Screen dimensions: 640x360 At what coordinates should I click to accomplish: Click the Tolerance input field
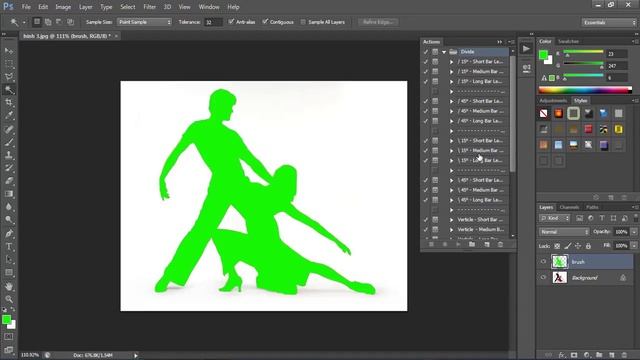(x=213, y=22)
